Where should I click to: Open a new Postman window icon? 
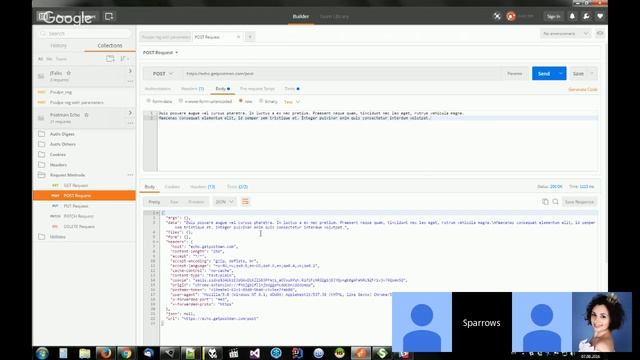point(109,16)
